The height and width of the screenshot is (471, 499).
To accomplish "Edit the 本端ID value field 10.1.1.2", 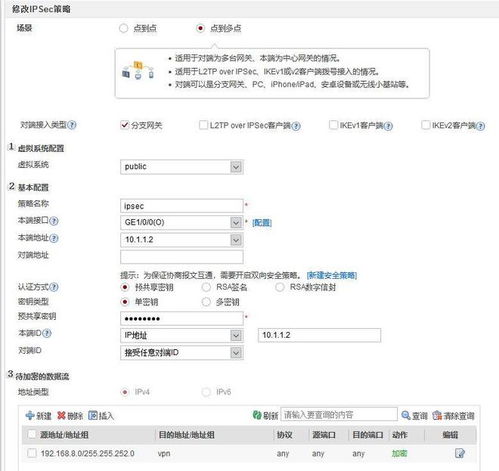I will pos(319,335).
